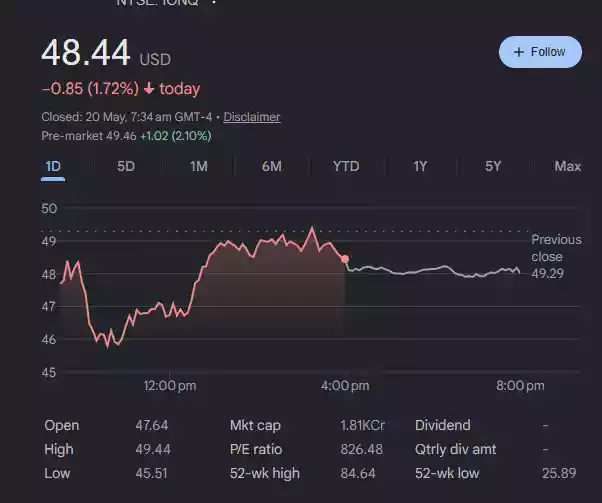The image size is (602, 503).
Task: Click the 47 y-axis label
Action: pos(49,306)
